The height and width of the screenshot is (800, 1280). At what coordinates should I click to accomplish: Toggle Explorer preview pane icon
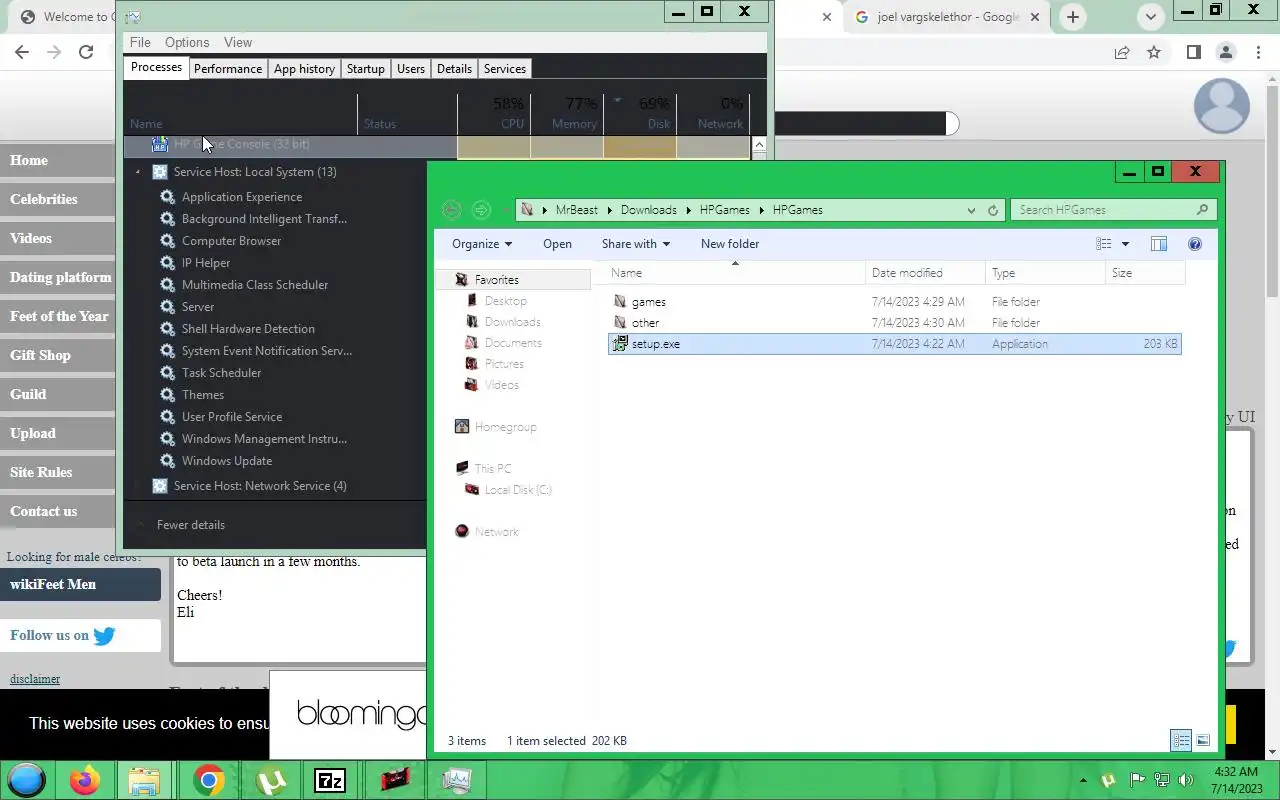1159,244
